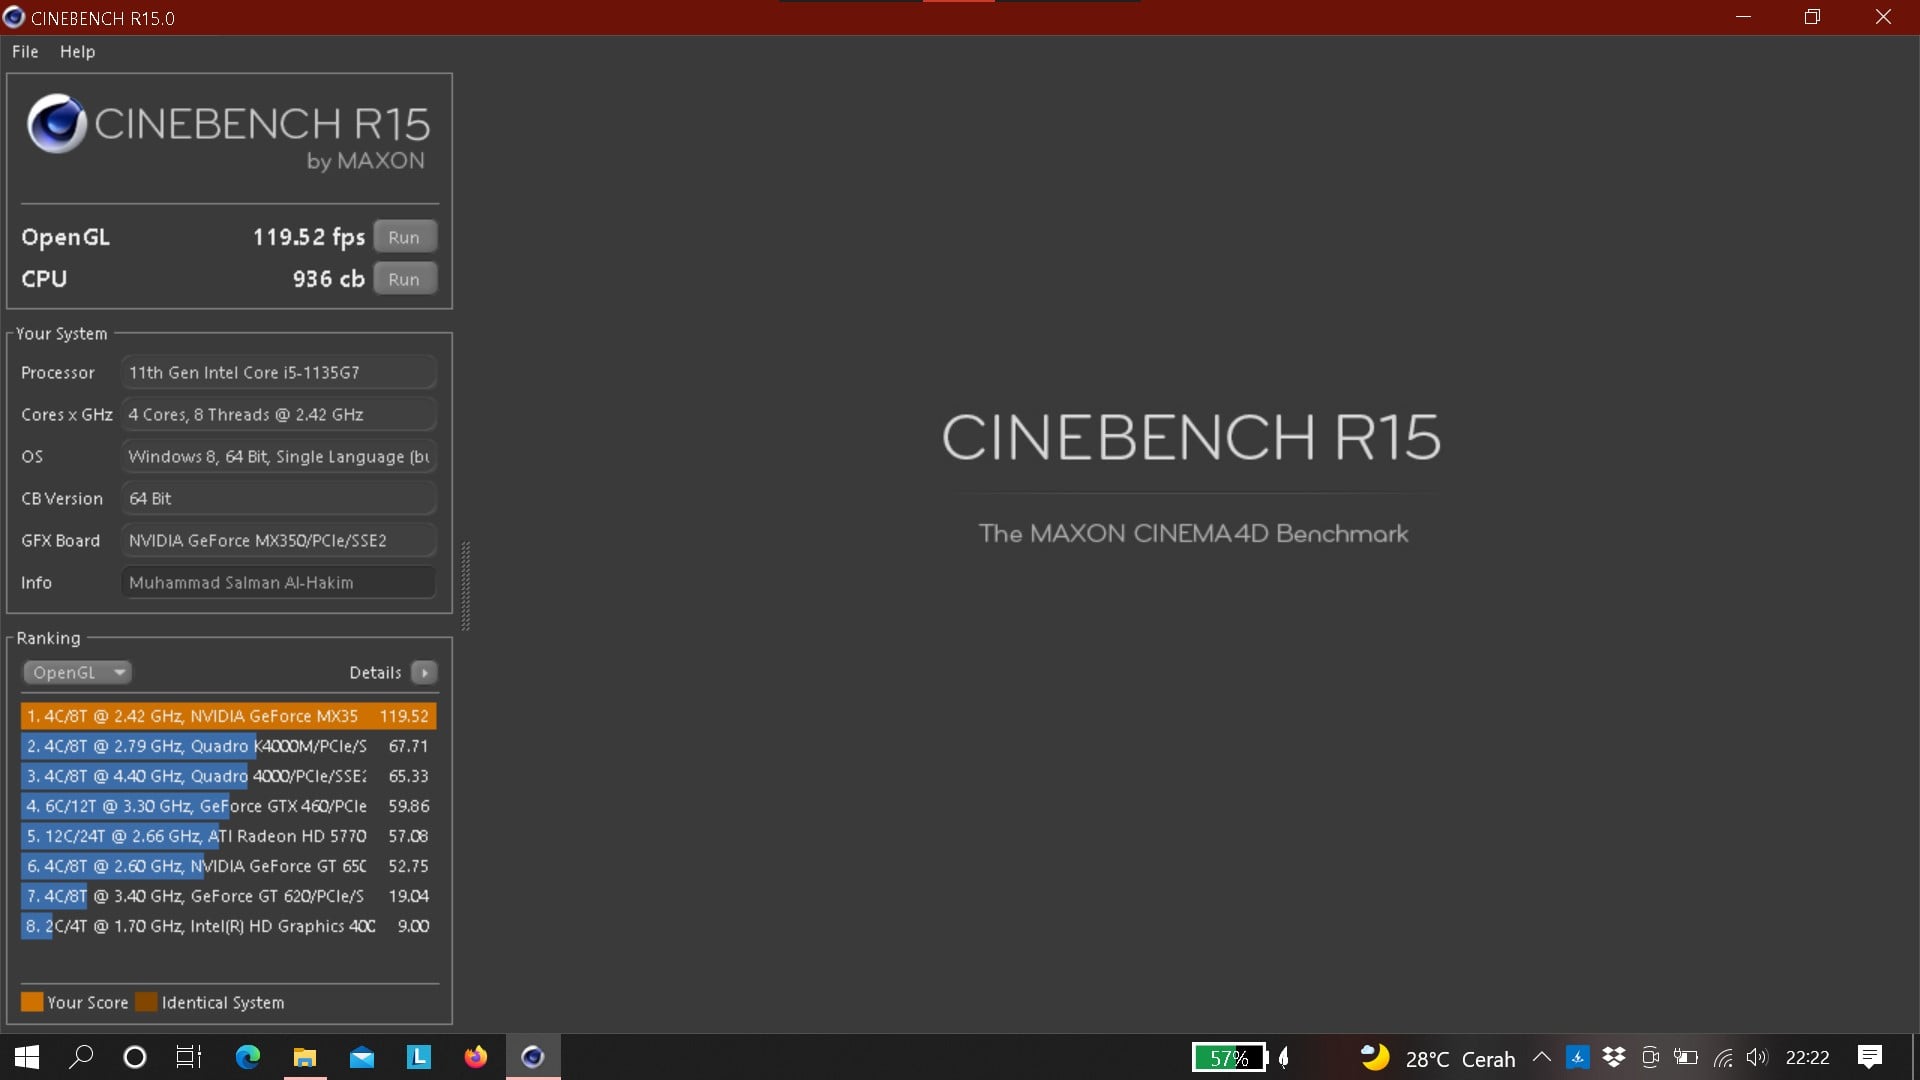This screenshot has height=1080, width=1920.
Task: Open the blue L app on the taskbar
Action: point(419,1057)
